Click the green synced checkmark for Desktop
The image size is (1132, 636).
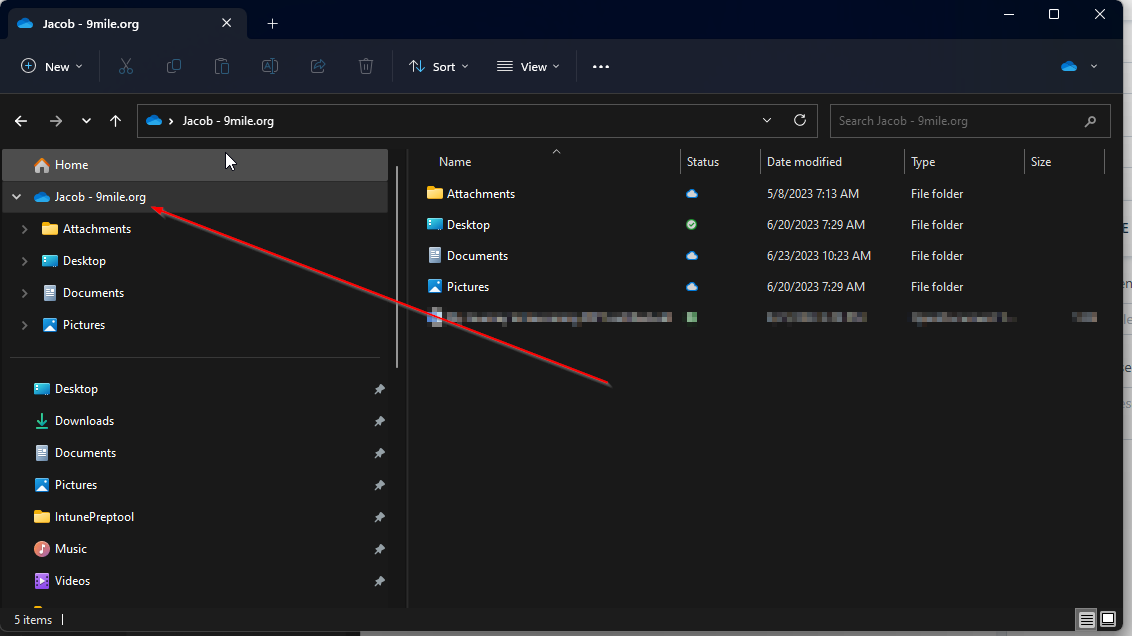[x=692, y=225]
